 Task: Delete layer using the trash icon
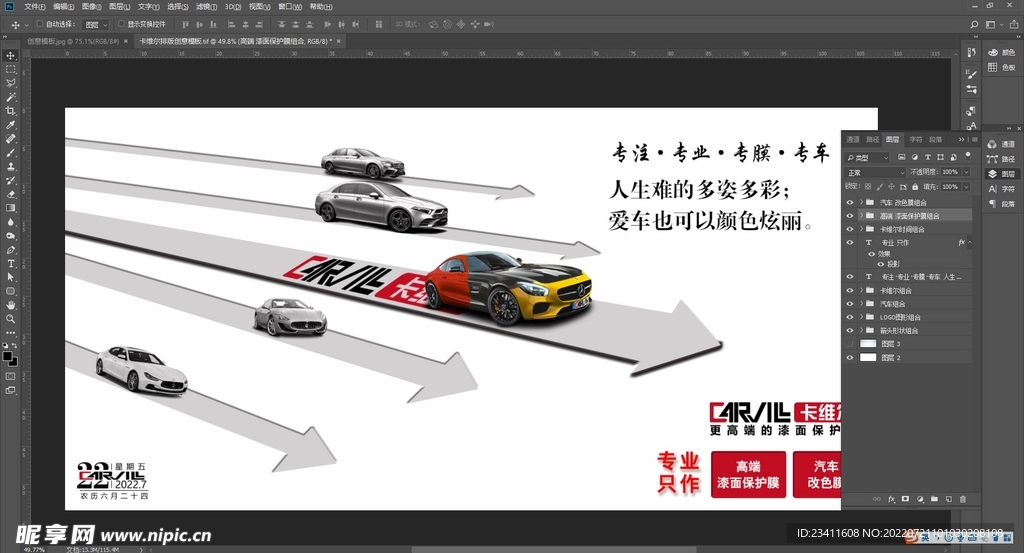963,499
